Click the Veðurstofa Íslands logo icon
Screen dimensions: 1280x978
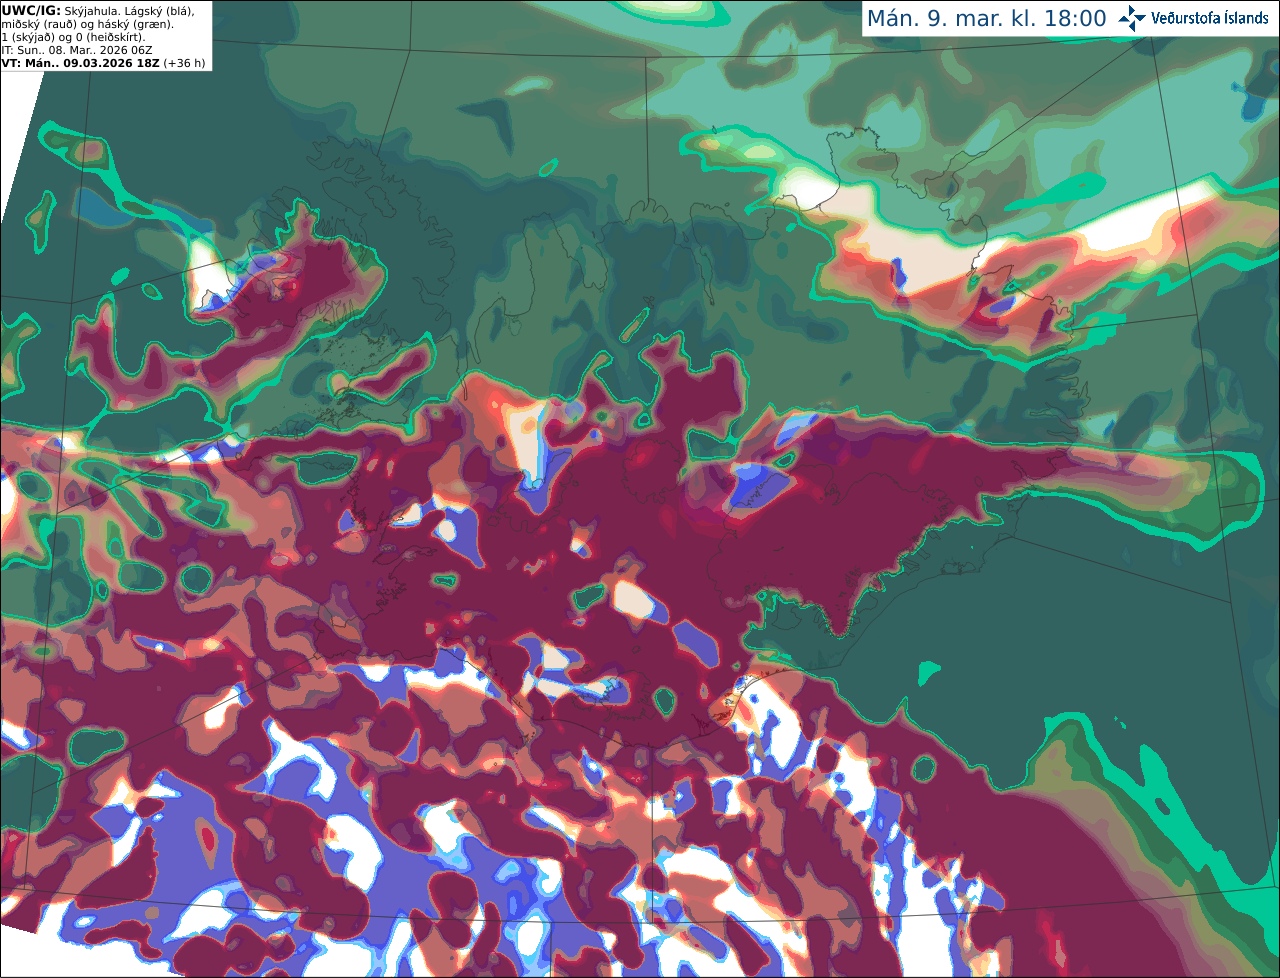tap(1132, 18)
